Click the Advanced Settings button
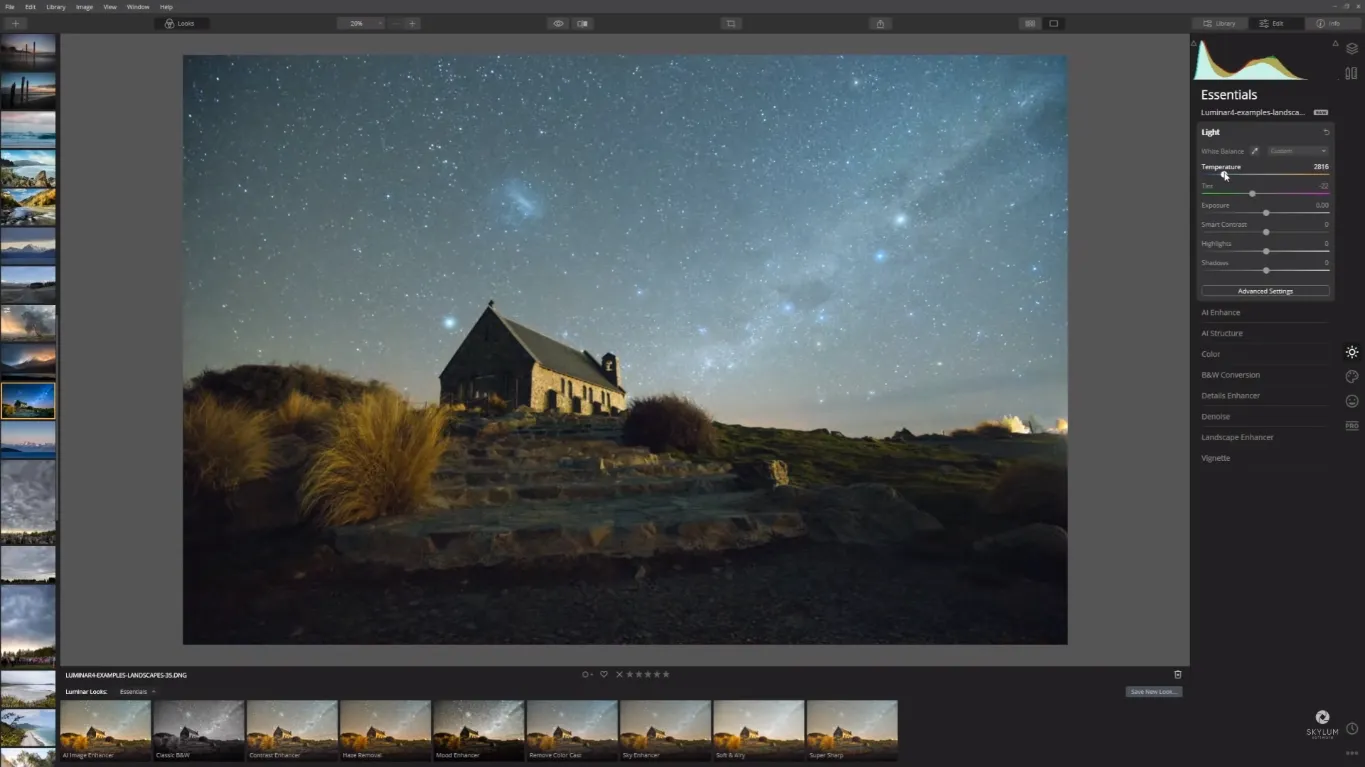This screenshot has height=767, width=1365. click(1265, 291)
